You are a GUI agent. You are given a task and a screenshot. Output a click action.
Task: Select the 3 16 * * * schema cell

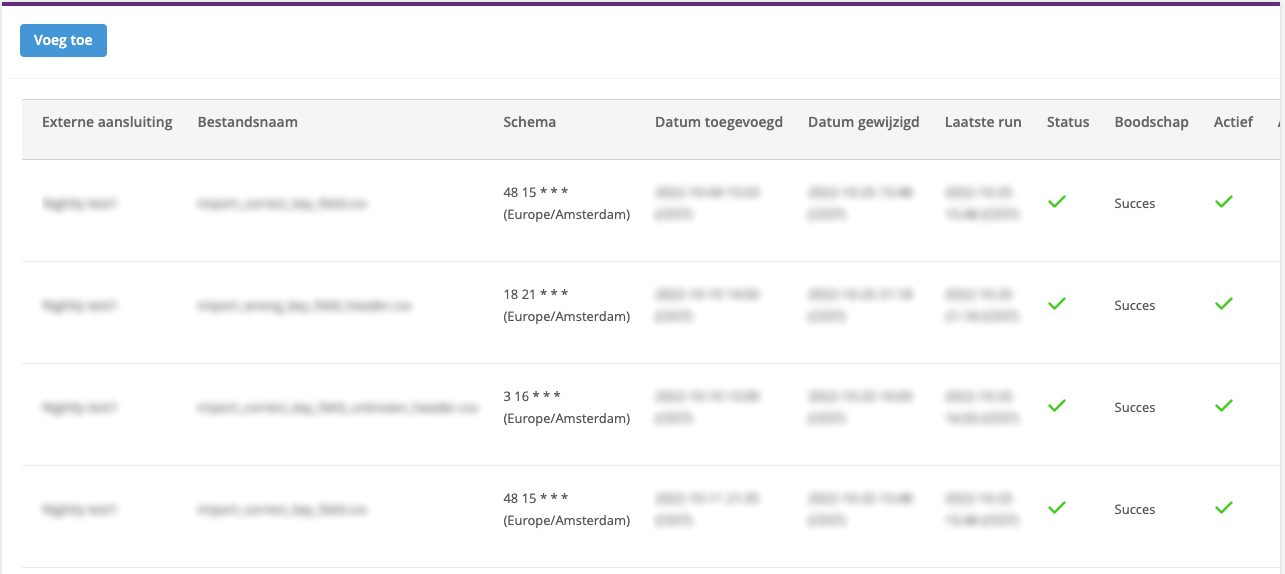[x=566, y=407]
